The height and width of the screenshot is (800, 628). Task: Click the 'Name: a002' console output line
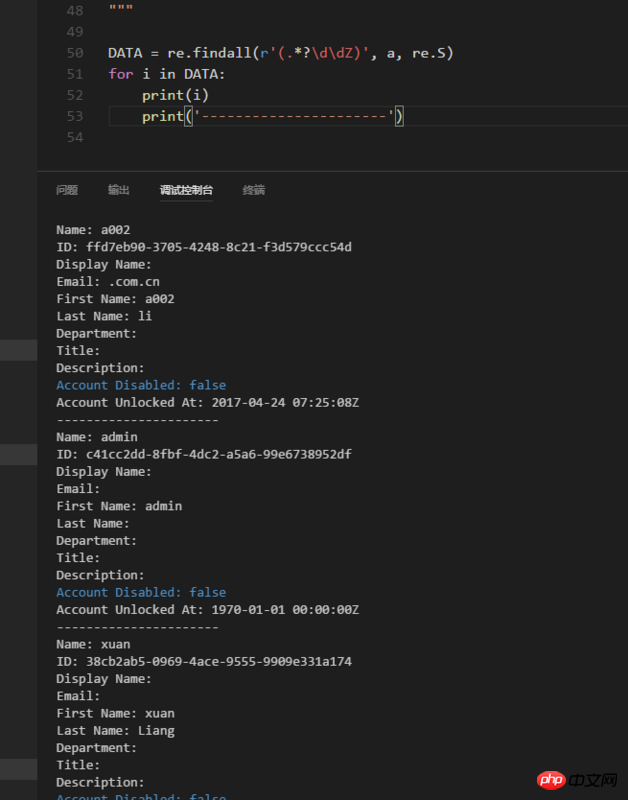93,230
